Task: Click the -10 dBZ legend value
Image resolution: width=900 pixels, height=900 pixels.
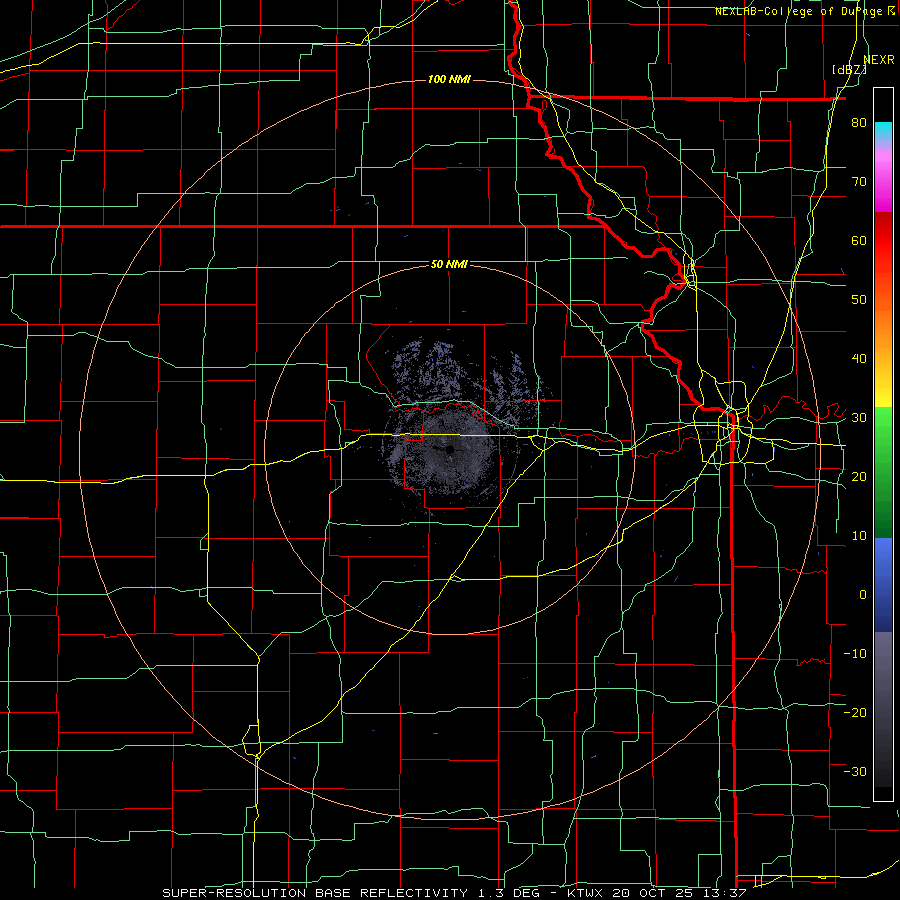Action: coord(855,654)
